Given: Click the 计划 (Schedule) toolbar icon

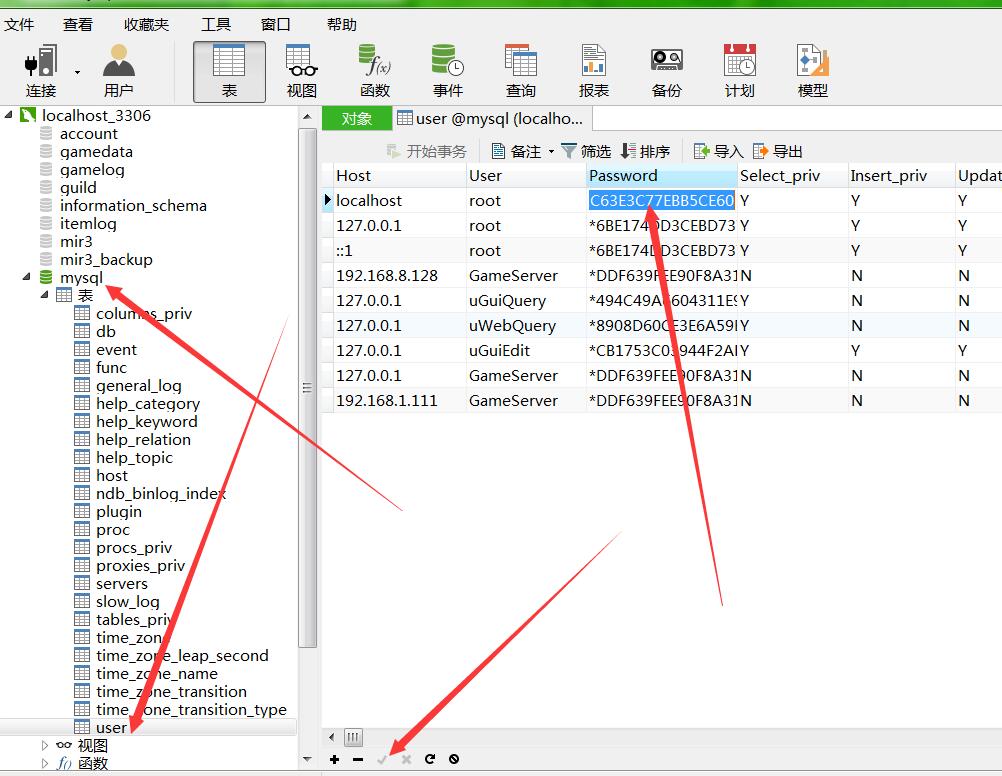Looking at the screenshot, I should tap(739, 71).
